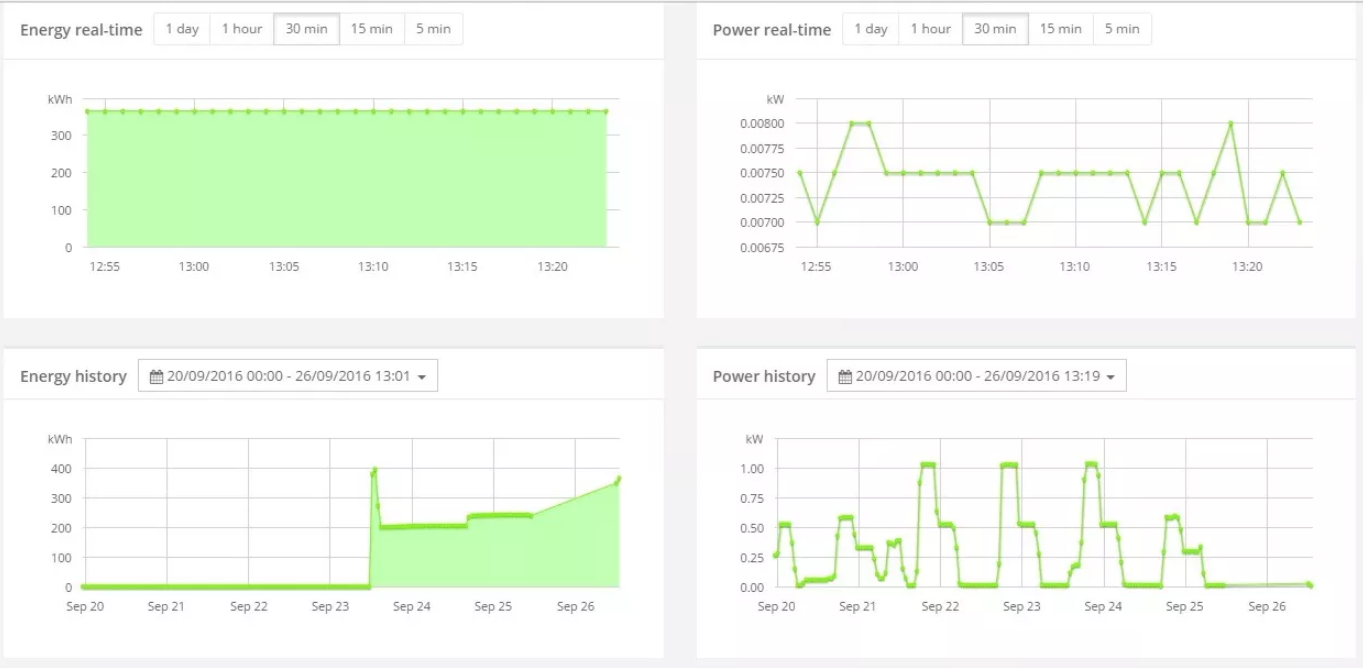Click the 13:19 peak in Power real-time chart
The image size is (1363, 668).
pos(1231,124)
